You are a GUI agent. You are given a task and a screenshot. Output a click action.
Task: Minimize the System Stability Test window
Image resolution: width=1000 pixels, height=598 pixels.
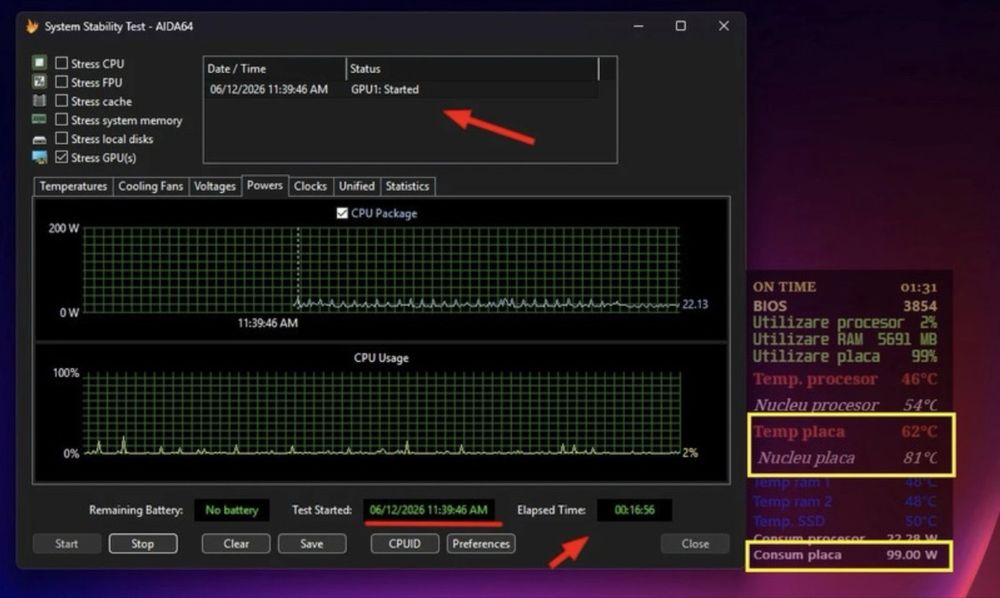tap(638, 26)
